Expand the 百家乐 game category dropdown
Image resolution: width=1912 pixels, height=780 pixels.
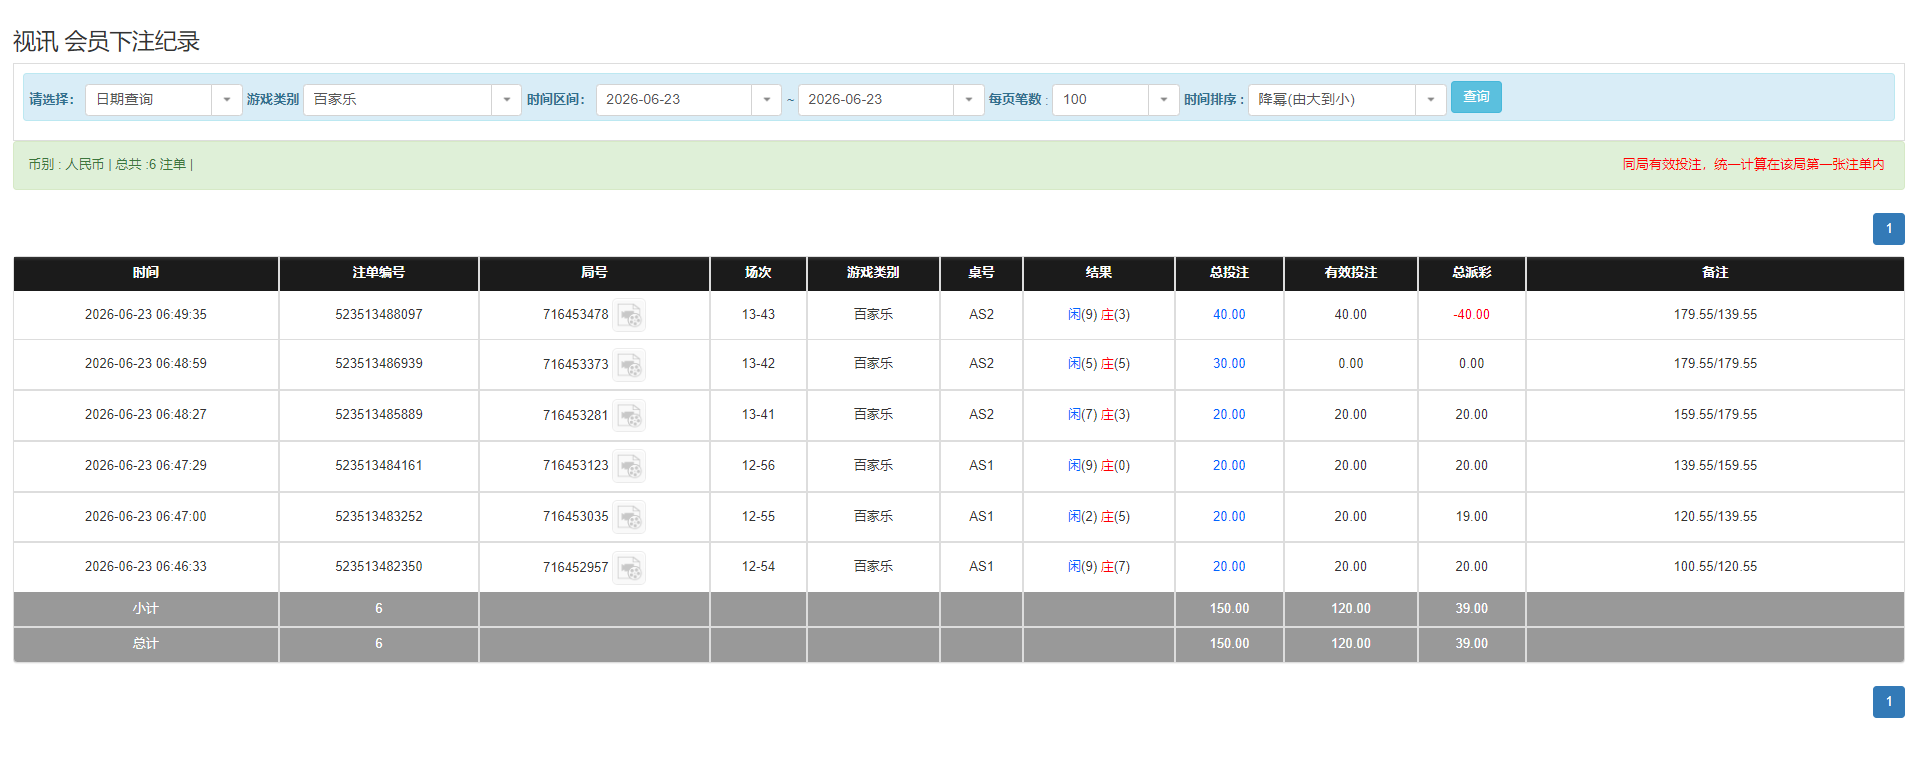click(506, 100)
